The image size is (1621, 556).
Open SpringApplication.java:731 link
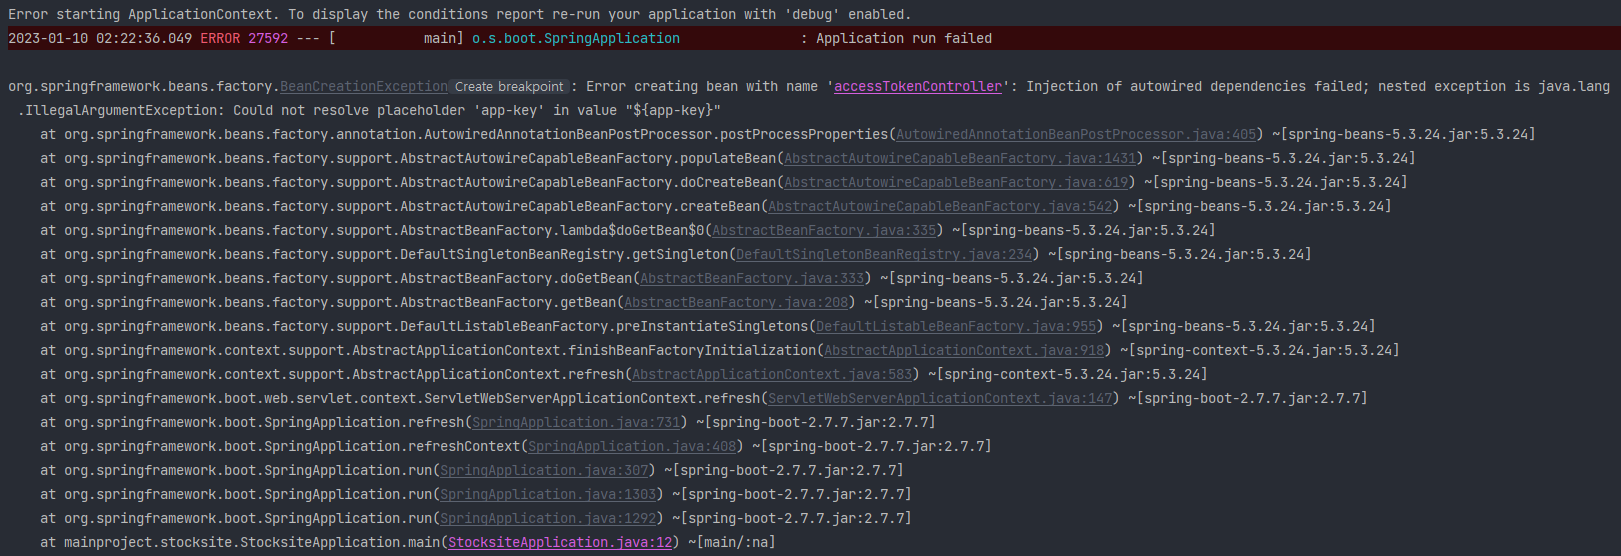point(576,423)
